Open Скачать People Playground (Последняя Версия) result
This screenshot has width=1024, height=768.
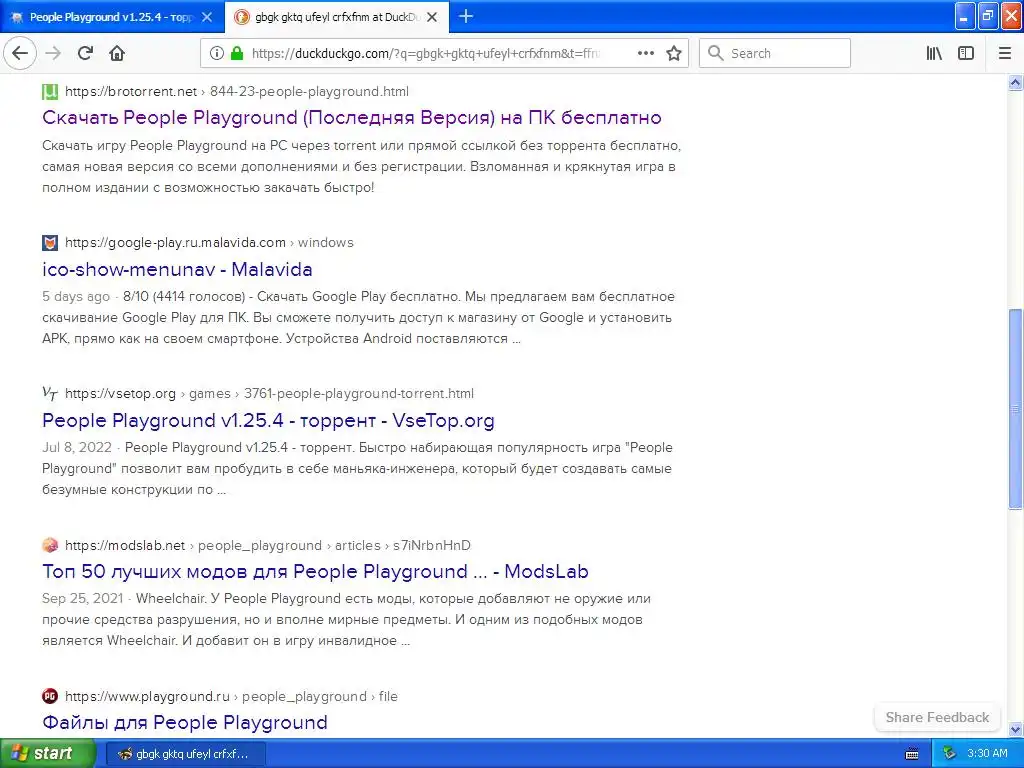pyautogui.click(x=351, y=118)
